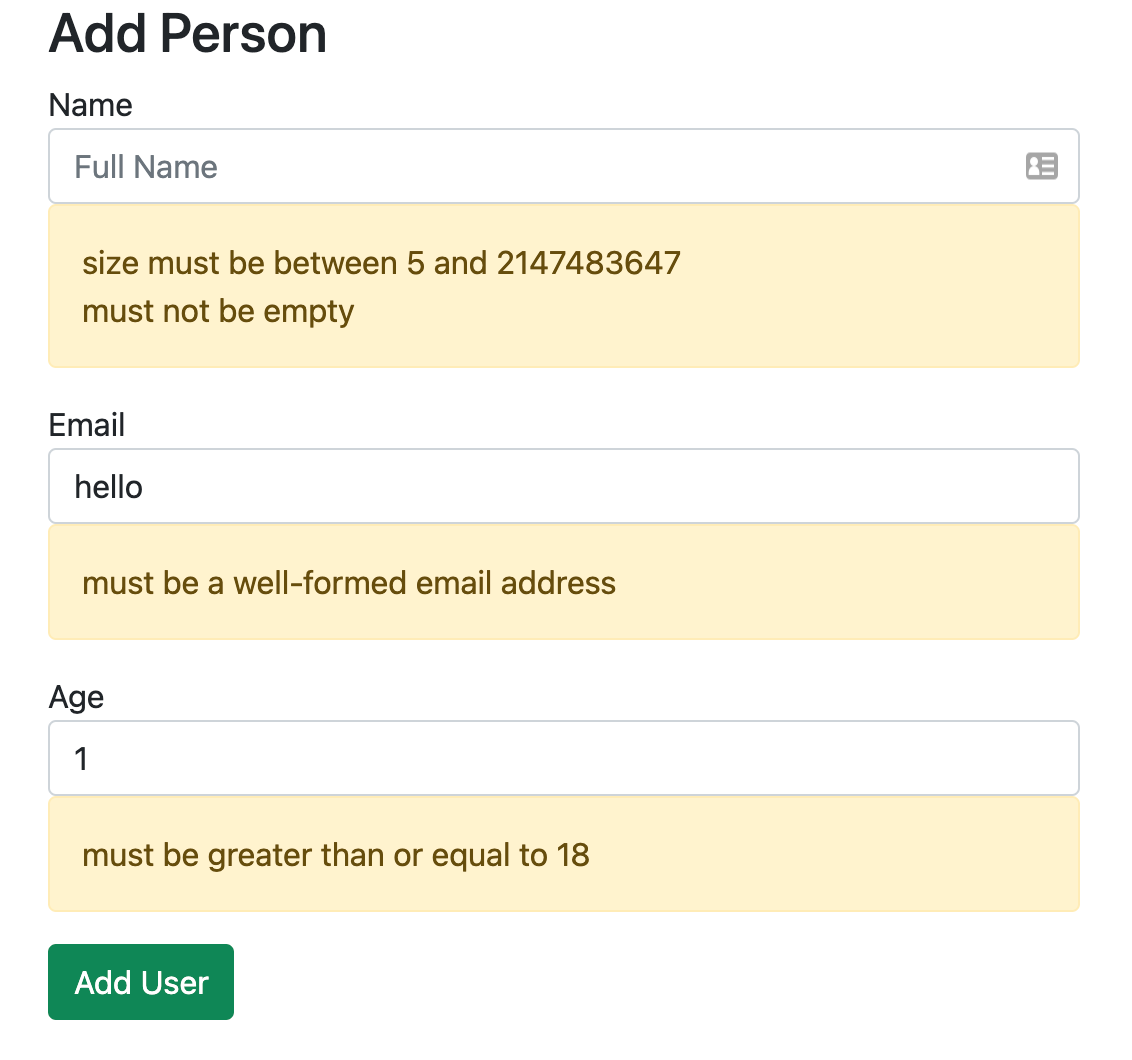Click the 'Email' field label
Viewport: 1132px width, 1060px height.
pos(86,425)
